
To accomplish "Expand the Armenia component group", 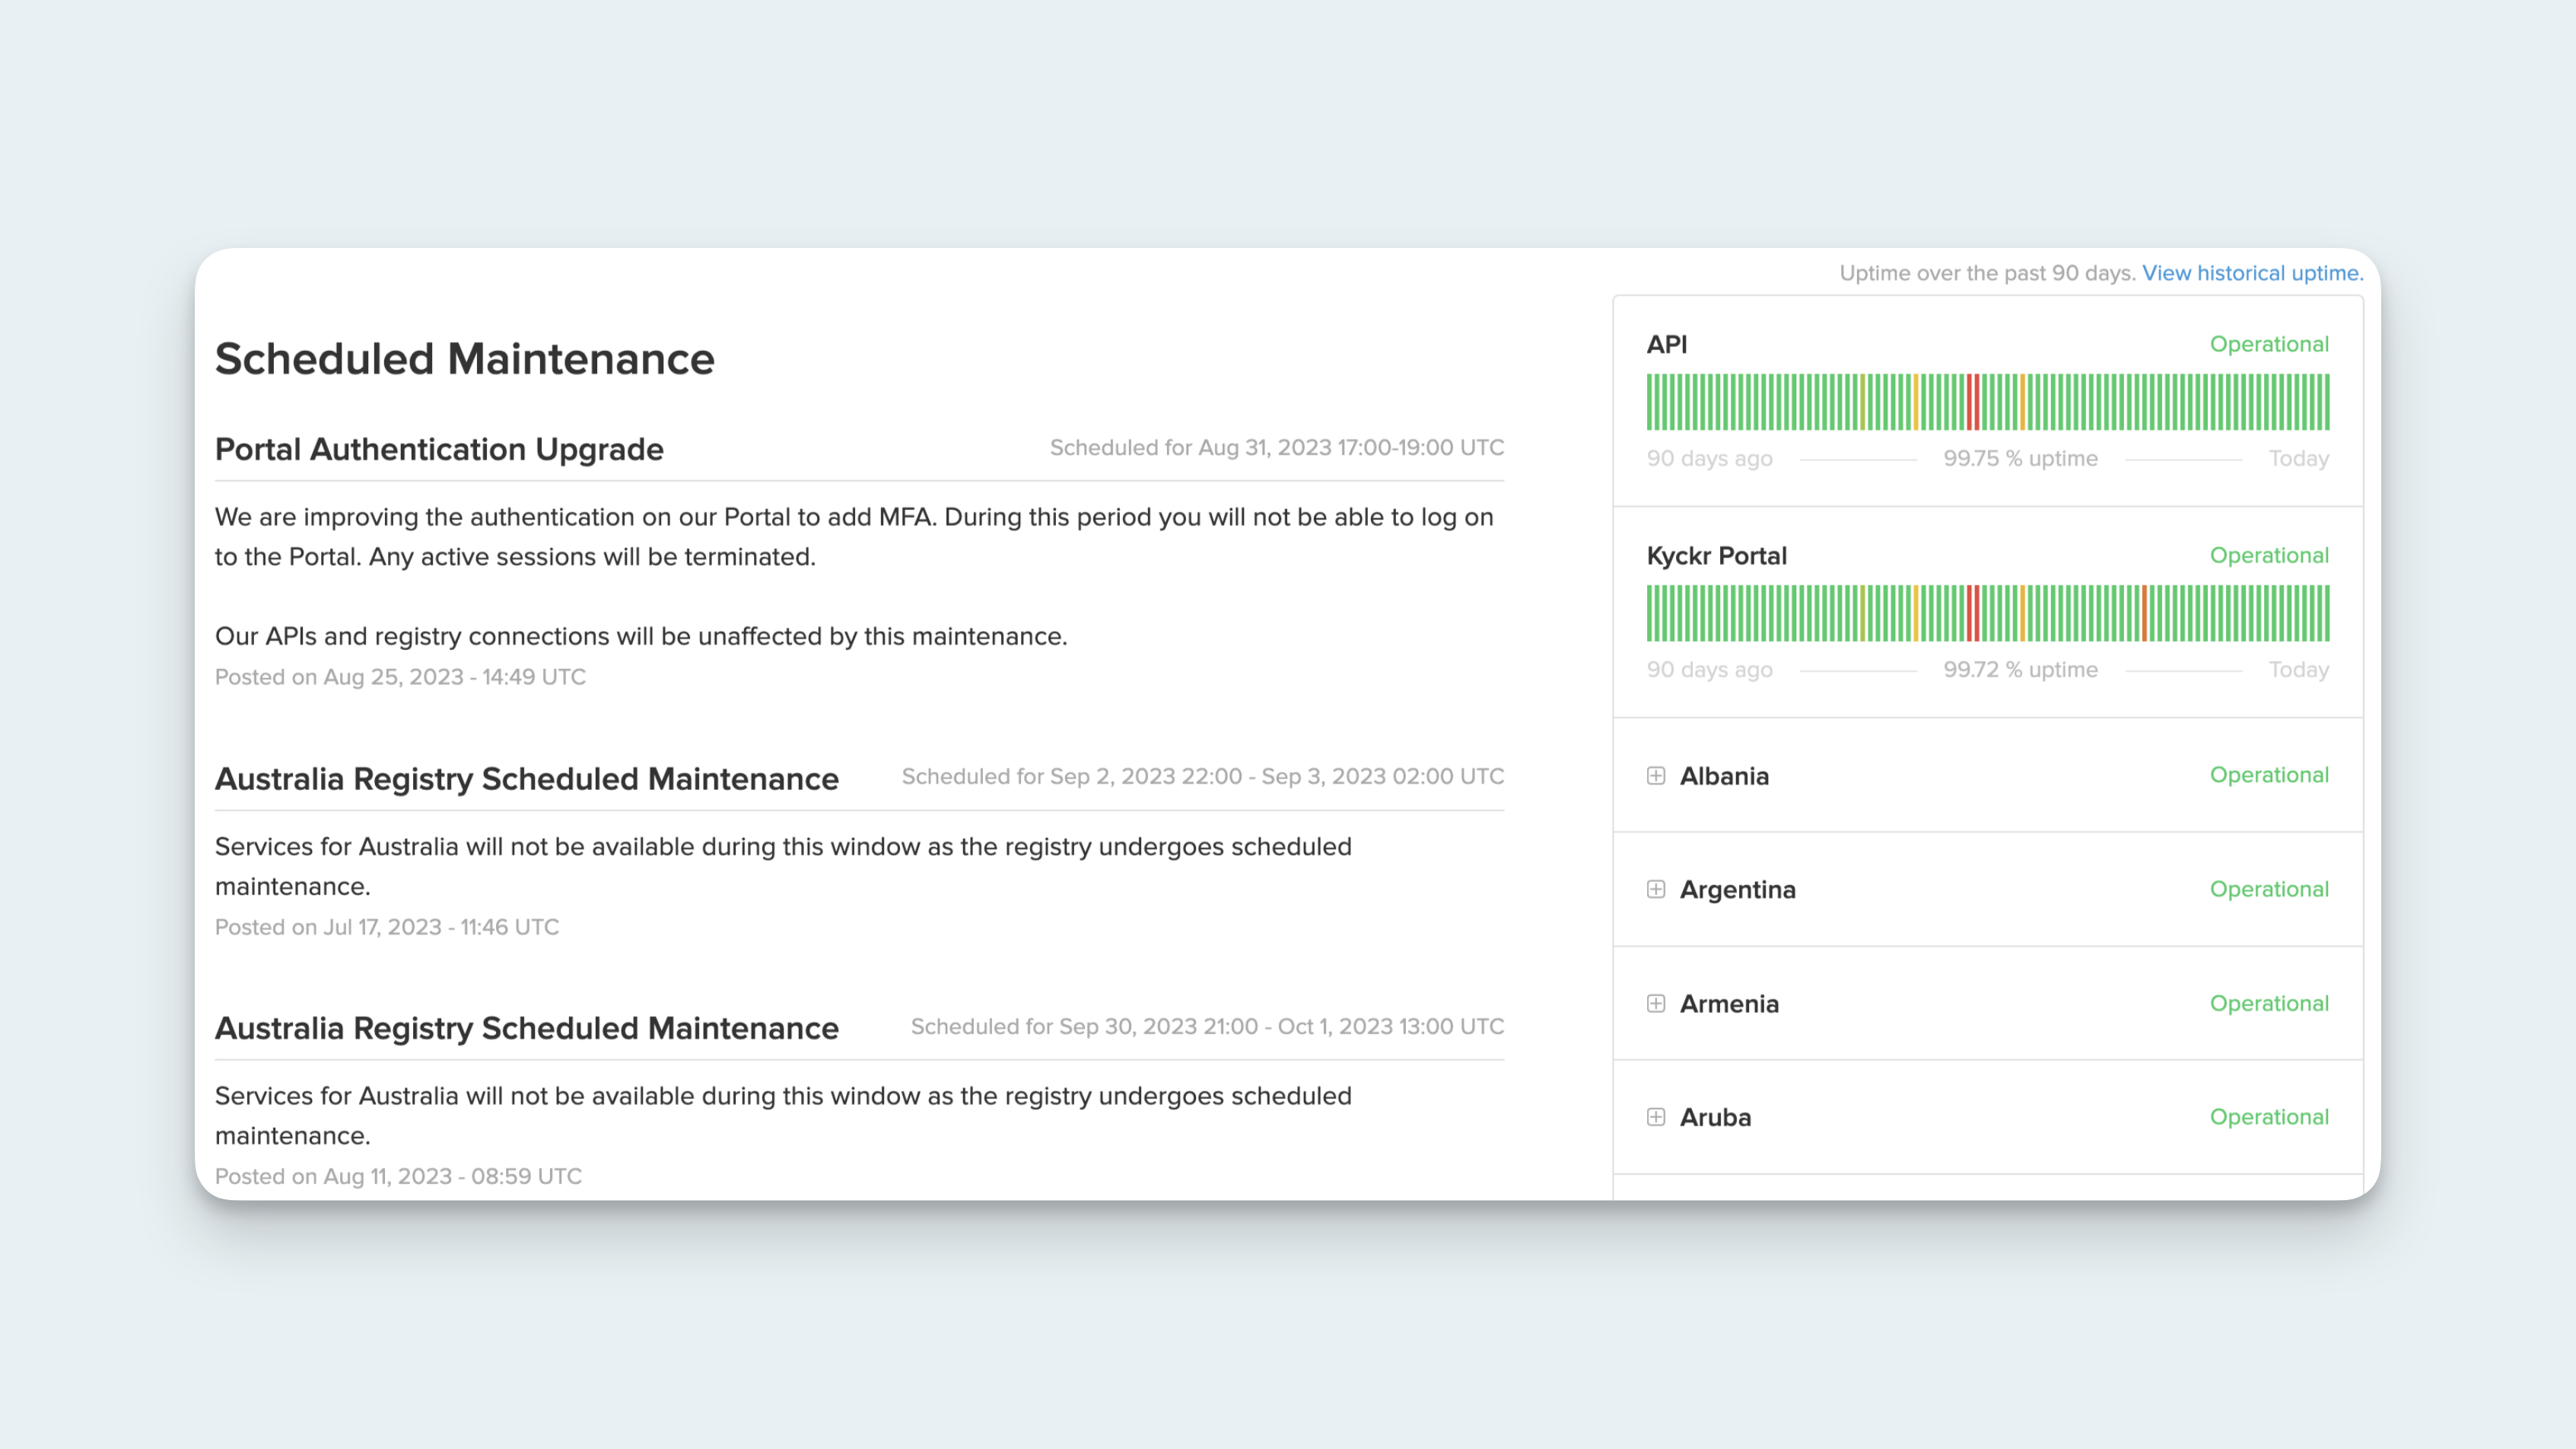I will pyautogui.click(x=1656, y=1004).
